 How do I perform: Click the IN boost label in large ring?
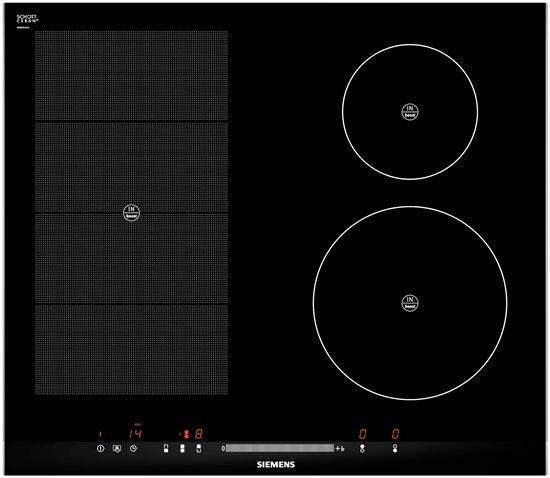pos(410,303)
